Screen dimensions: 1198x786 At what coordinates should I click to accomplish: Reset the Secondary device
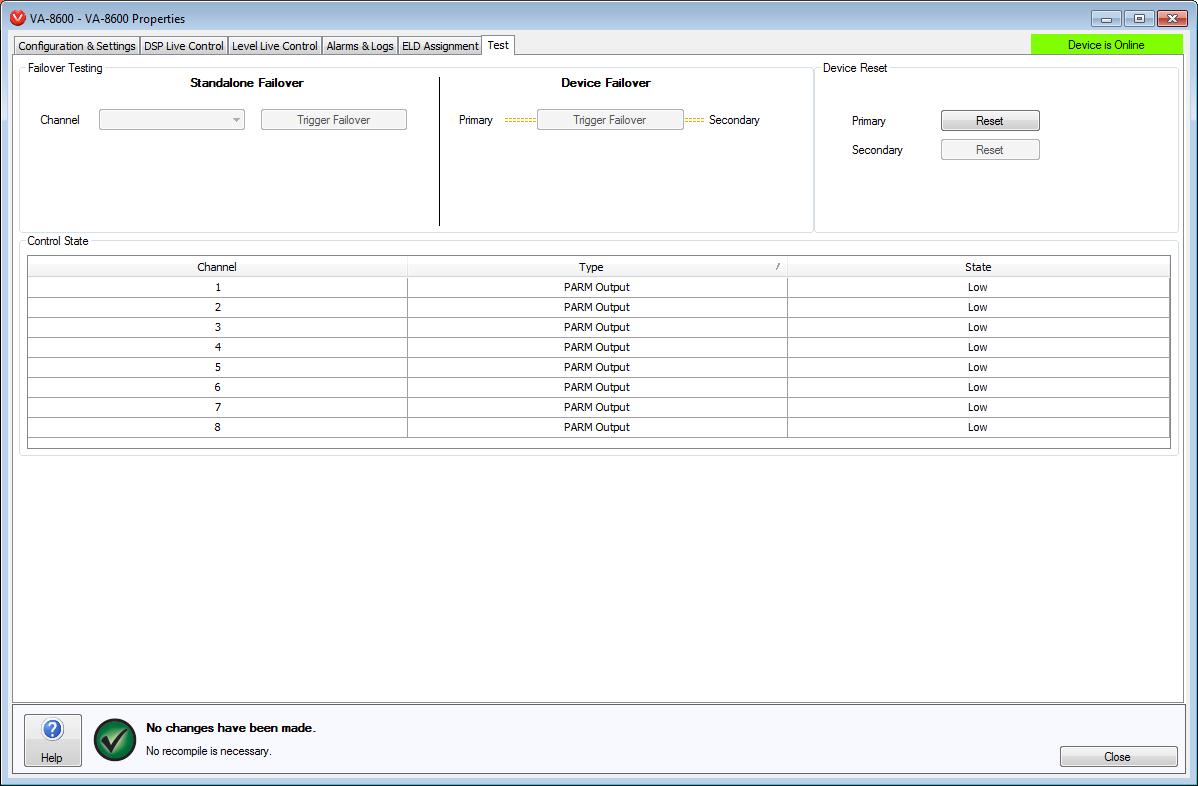(989, 150)
